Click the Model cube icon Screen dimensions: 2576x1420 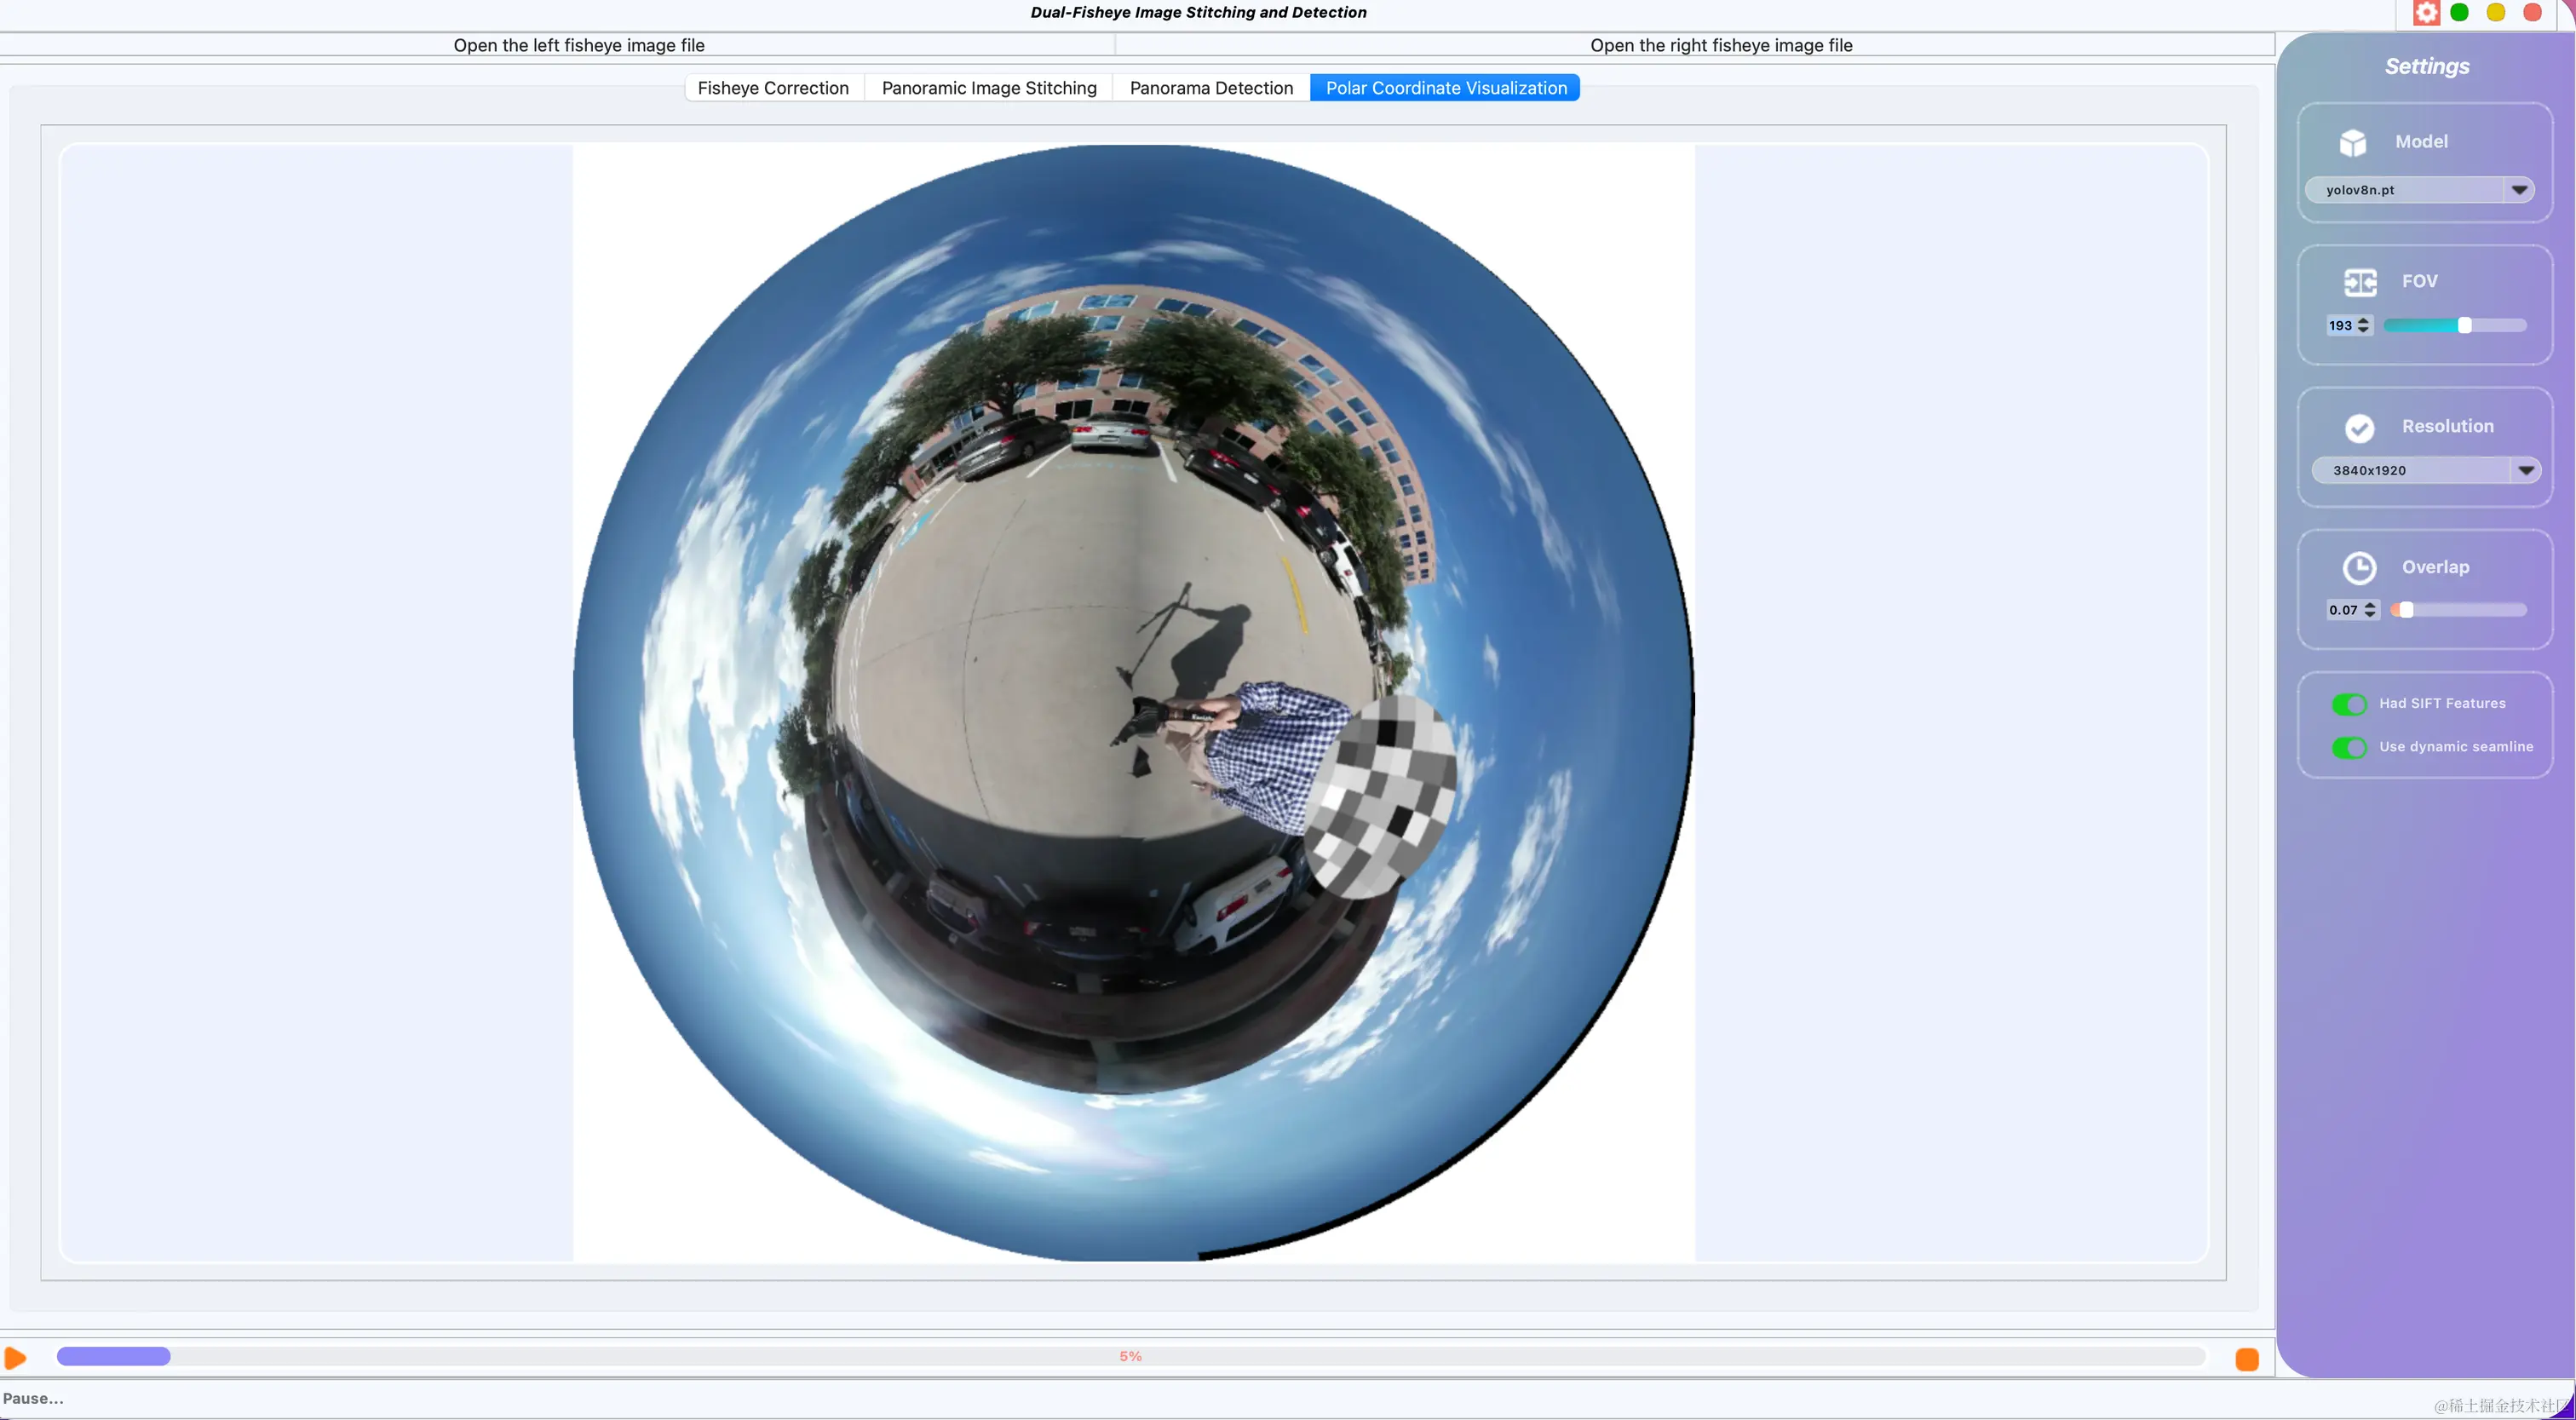click(x=2353, y=143)
